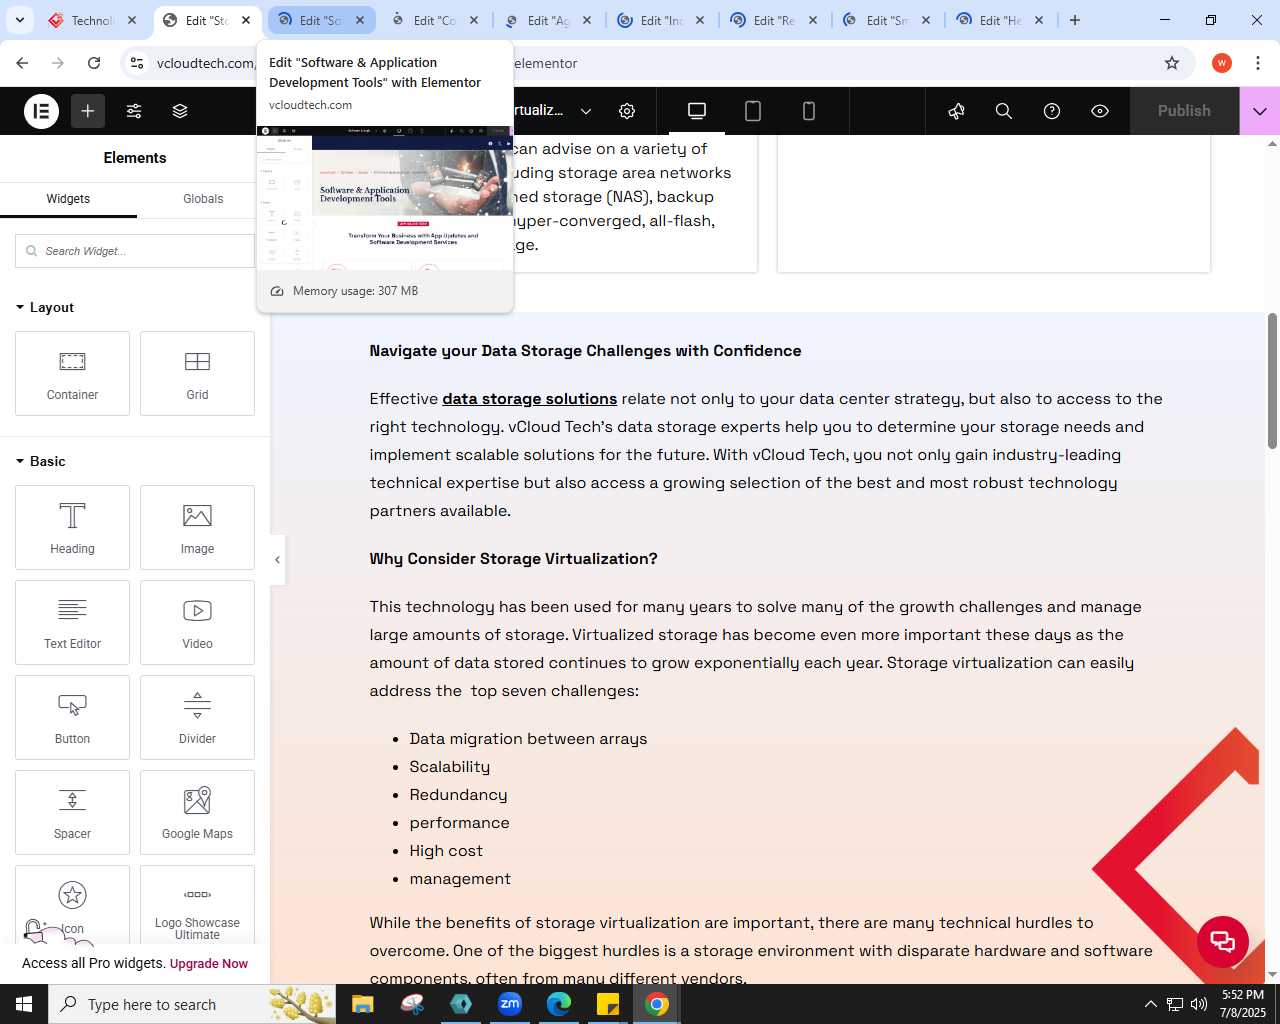Switch to the Edit "Re tab

[774, 20]
